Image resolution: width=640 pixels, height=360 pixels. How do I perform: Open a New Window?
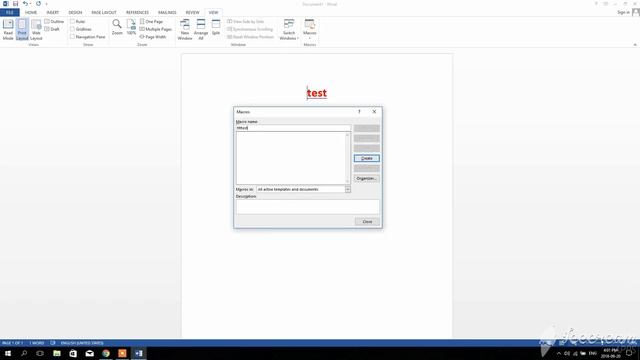[184, 30]
